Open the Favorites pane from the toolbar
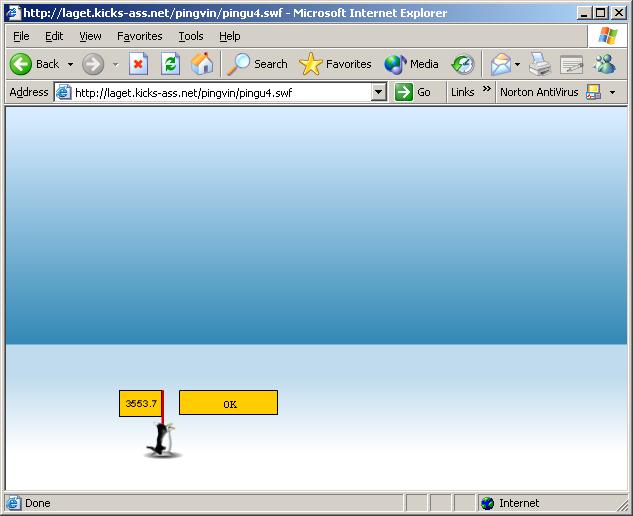The height and width of the screenshot is (516, 633). click(335, 64)
